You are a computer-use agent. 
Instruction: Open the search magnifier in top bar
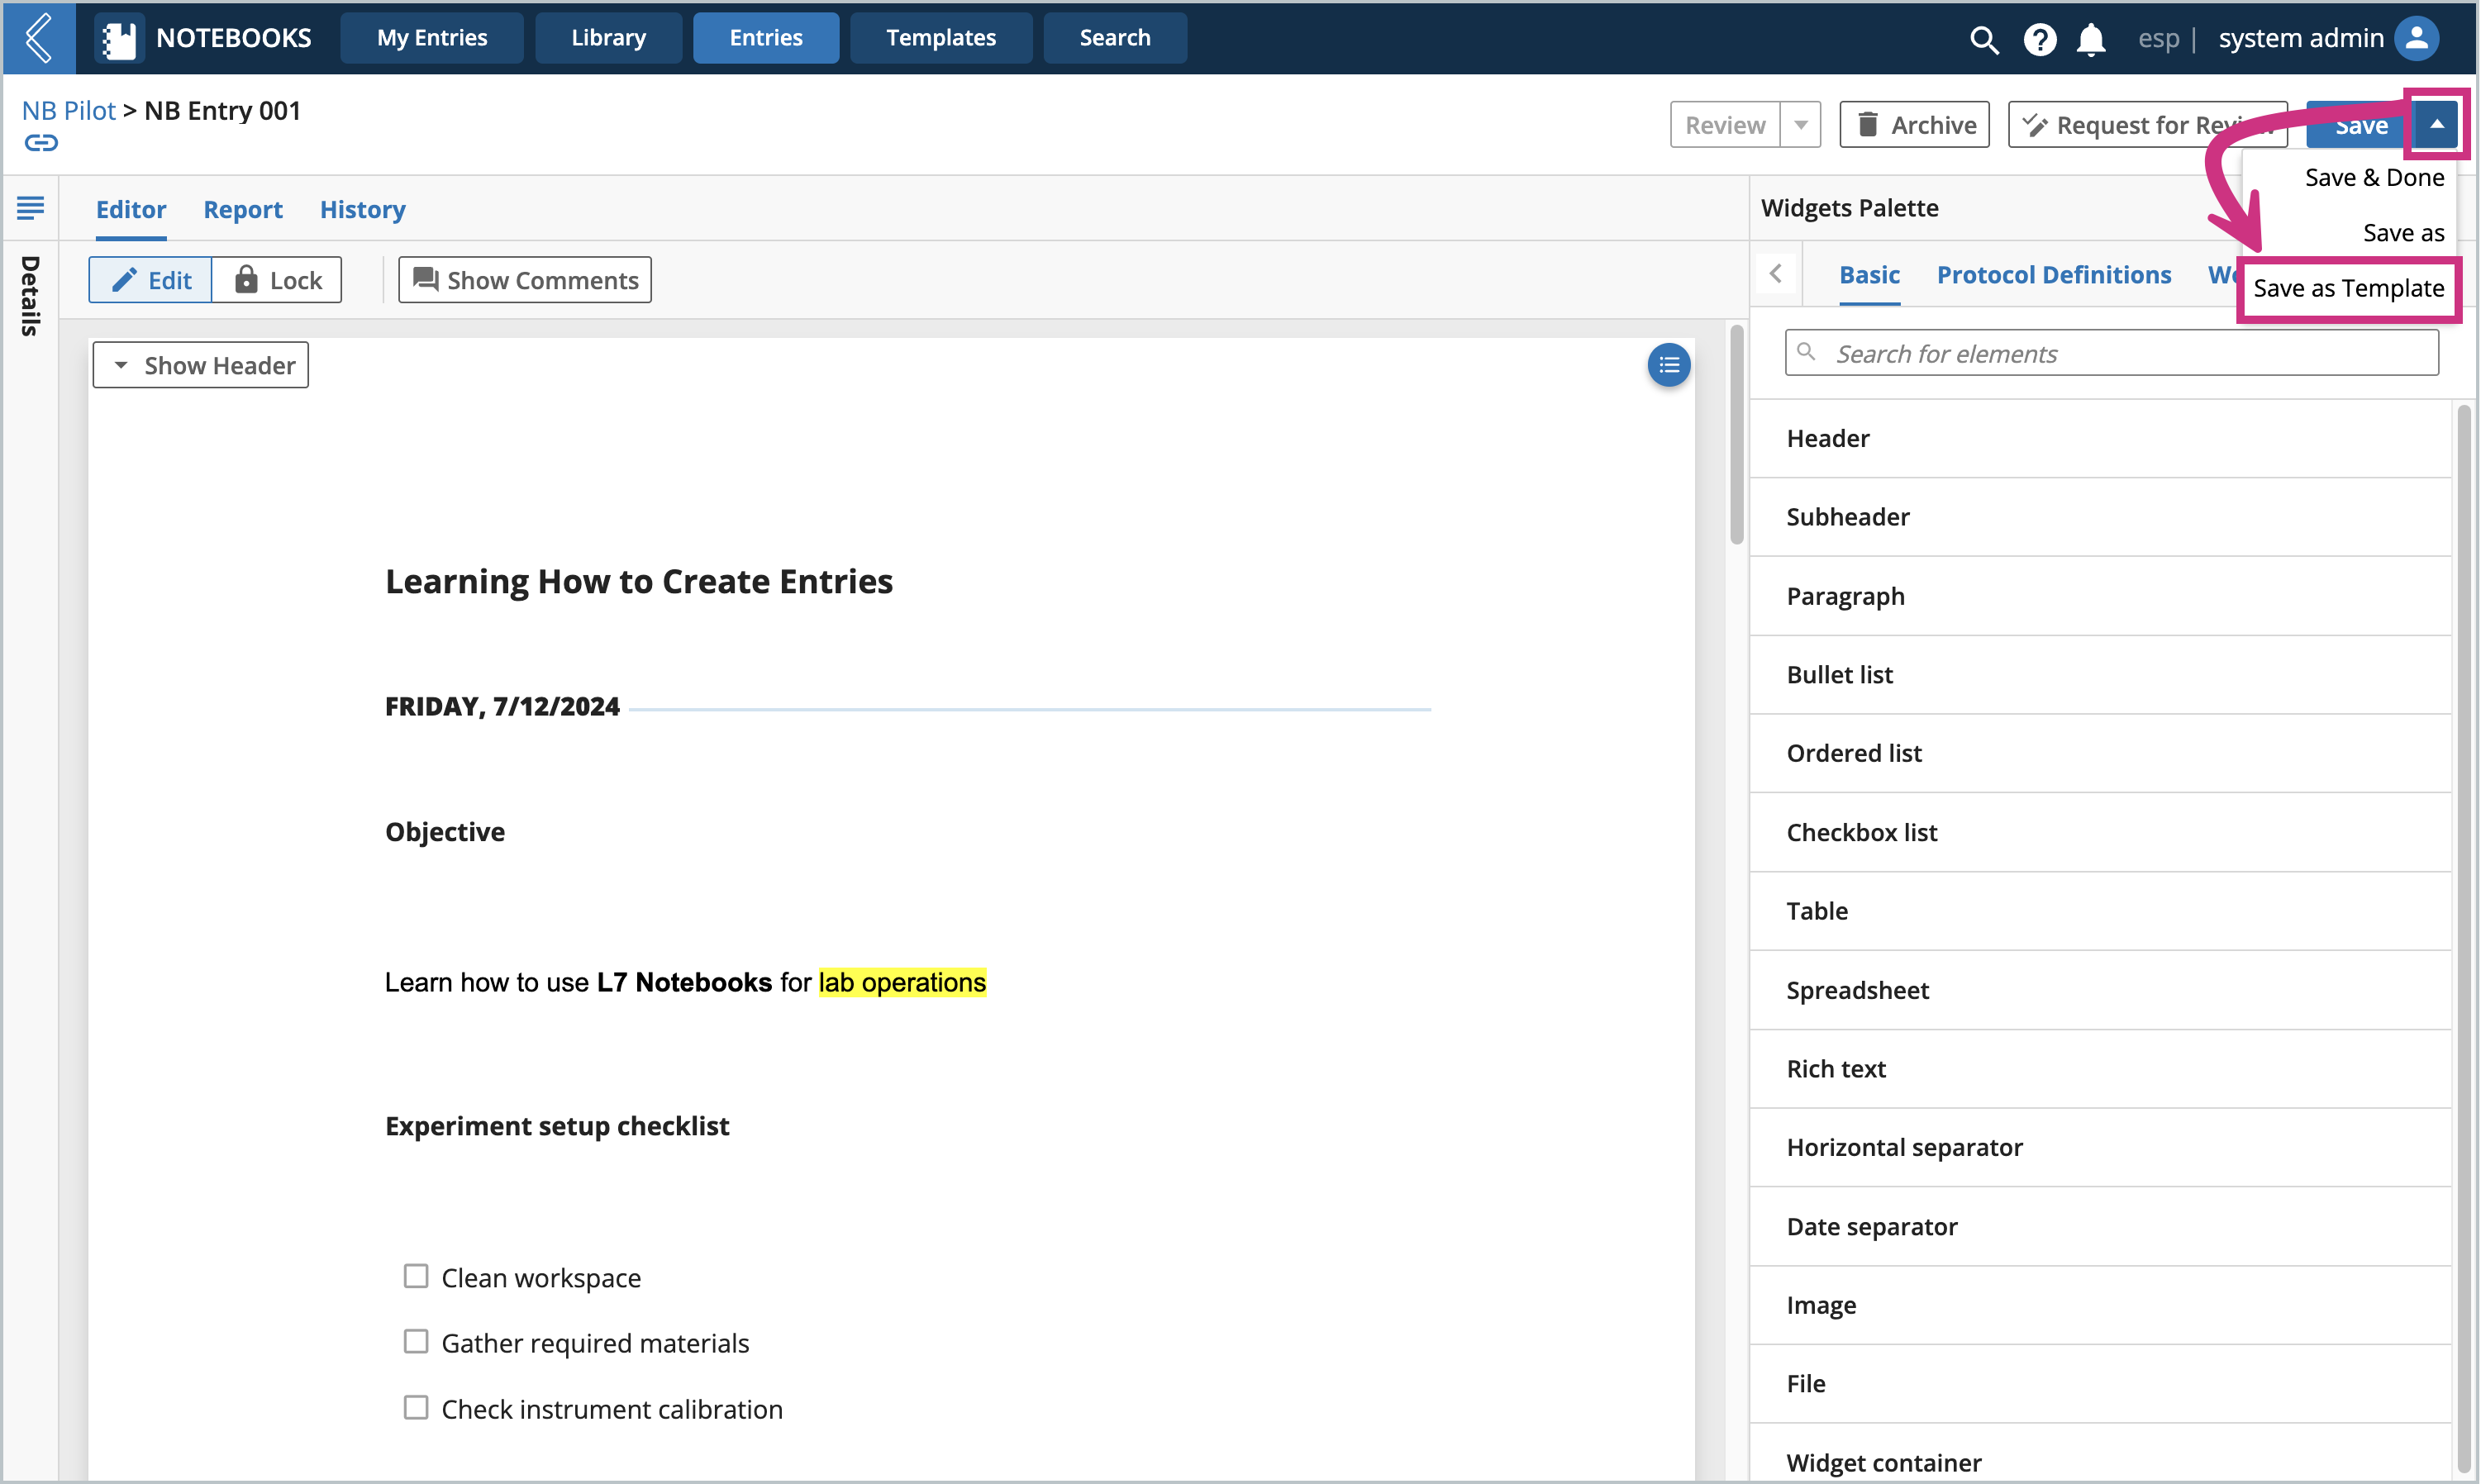click(1983, 39)
